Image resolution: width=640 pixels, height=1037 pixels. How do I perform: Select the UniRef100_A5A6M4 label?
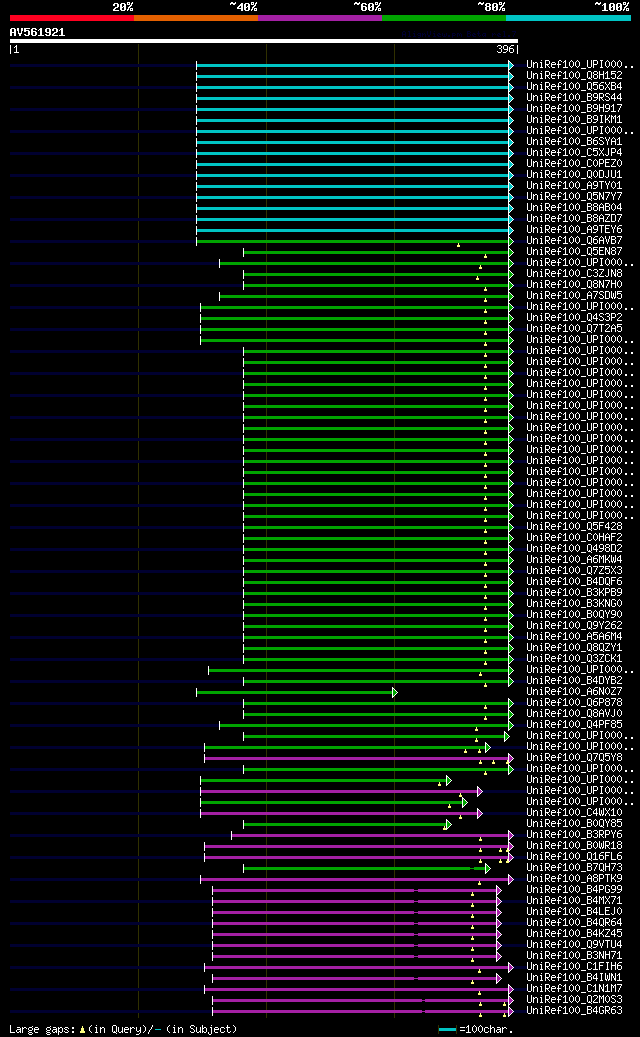pos(574,636)
